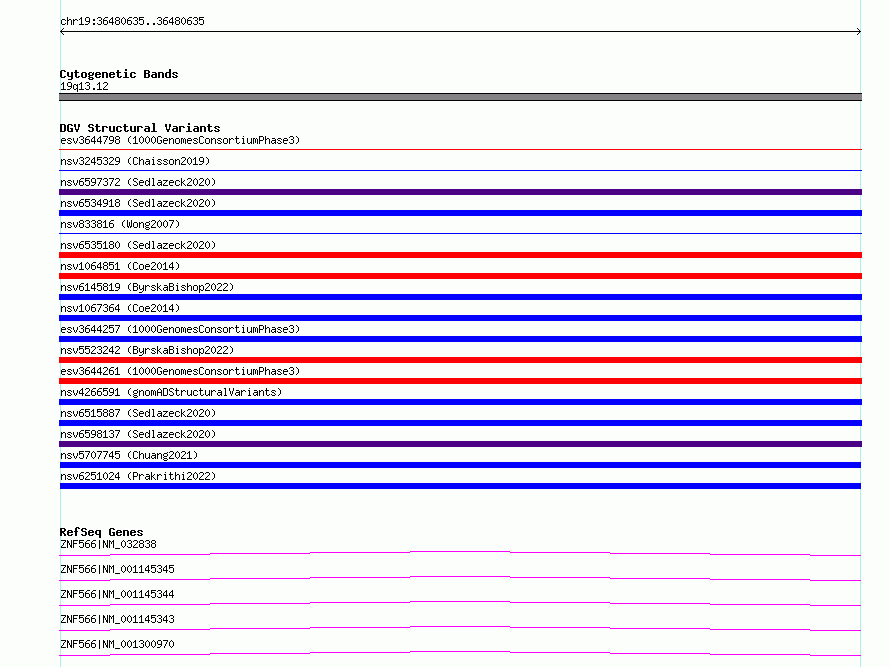Open variant nsv6535180 (Sedlazeck2020)
890x667 pixels.
138,245
